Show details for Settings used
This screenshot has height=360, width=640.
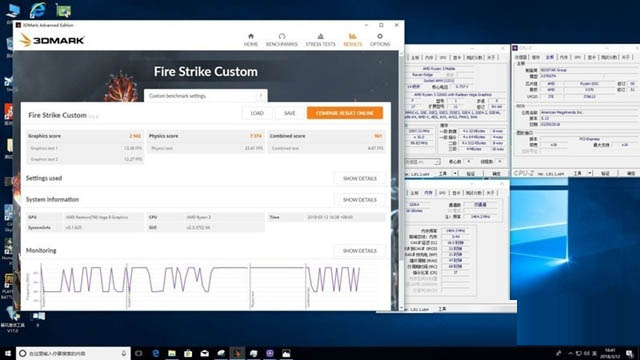(360, 178)
